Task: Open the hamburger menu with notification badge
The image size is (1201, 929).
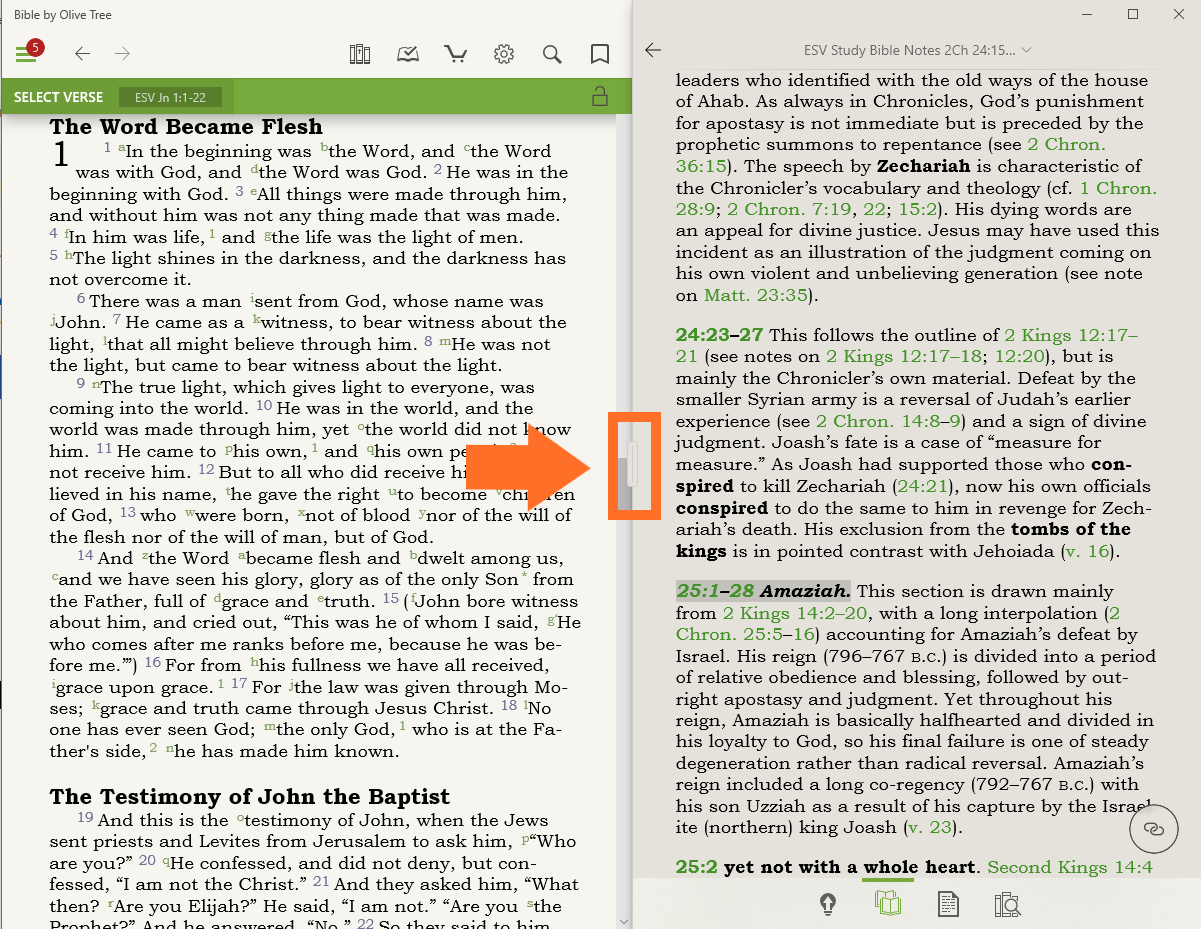Action: [x=26, y=54]
